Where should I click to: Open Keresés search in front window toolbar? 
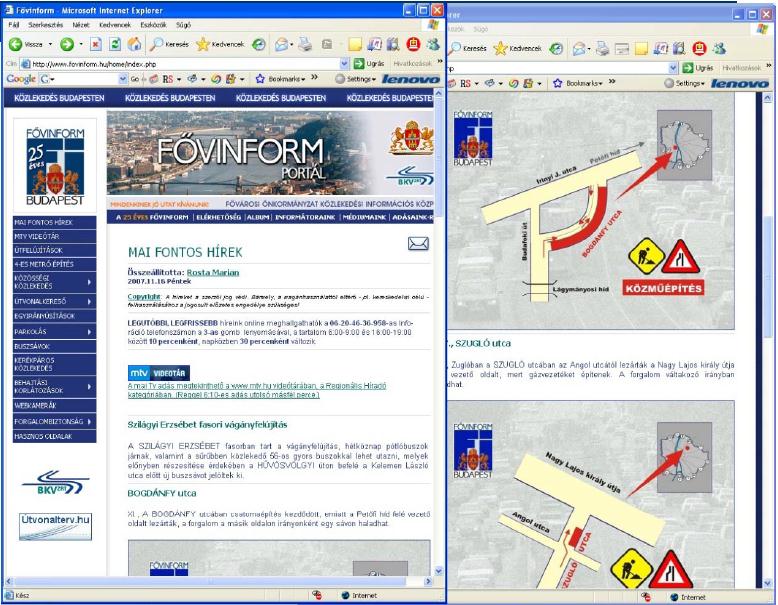[169, 45]
